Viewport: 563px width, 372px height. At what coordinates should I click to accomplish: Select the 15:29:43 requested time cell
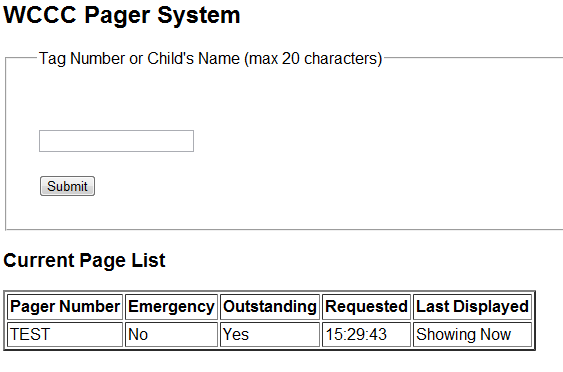(x=366, y=334)
